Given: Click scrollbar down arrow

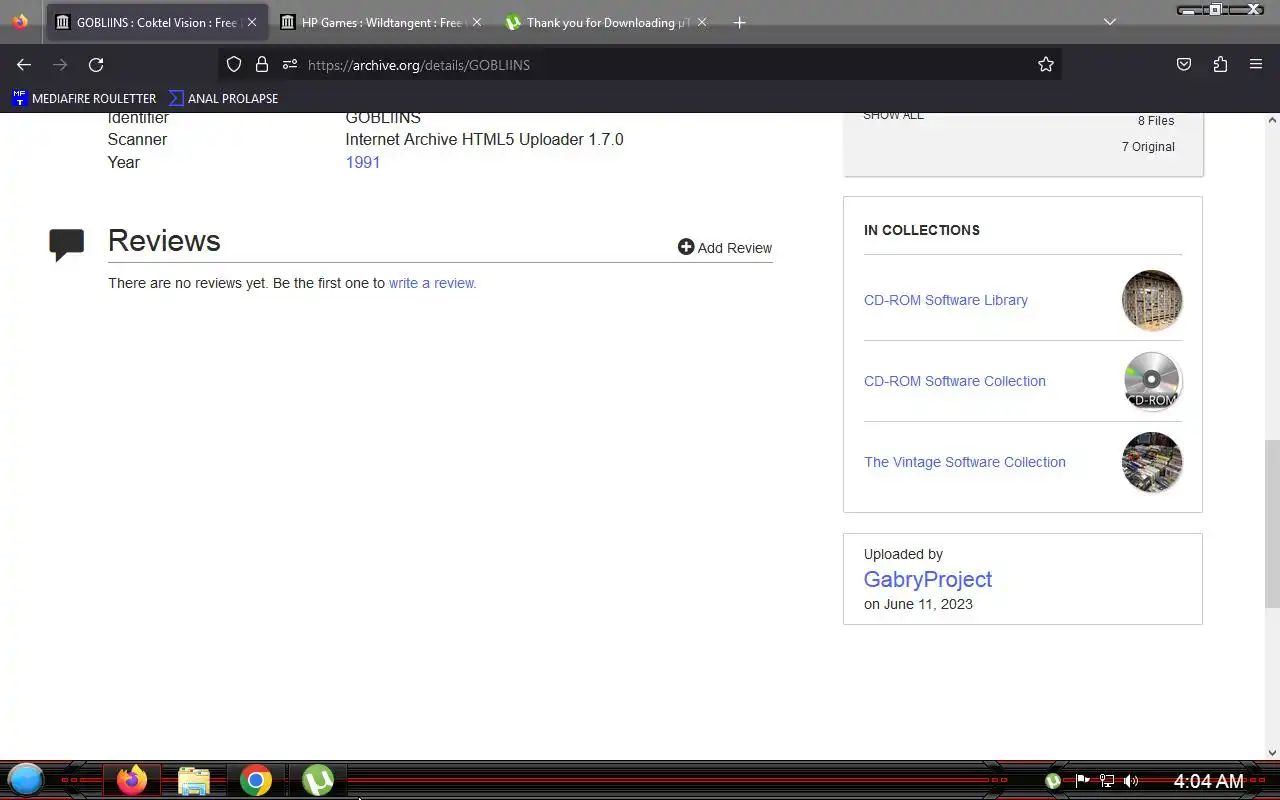Looking at the screenshot, I should pyautogui.click(x=1272, y=753).
